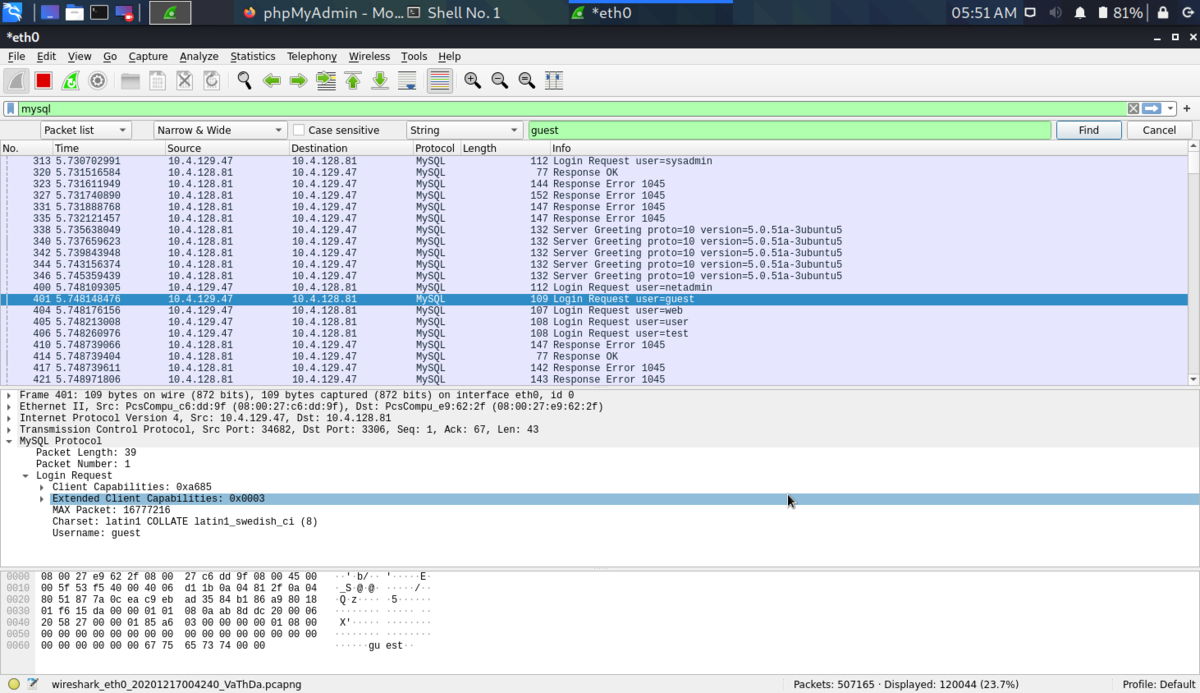
Task: Open the String search type dropdown
Action: click(465, 130)
